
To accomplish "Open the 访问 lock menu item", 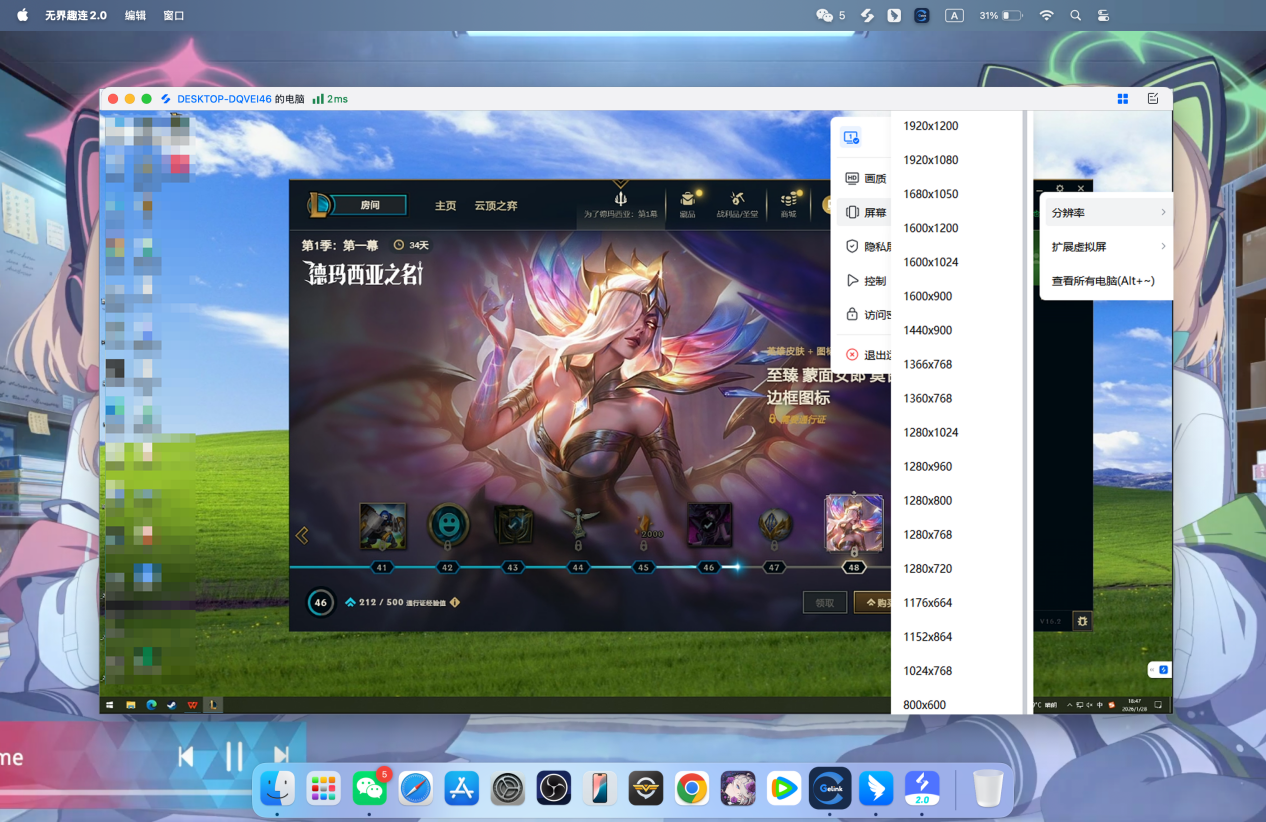I will coord(865,314).
